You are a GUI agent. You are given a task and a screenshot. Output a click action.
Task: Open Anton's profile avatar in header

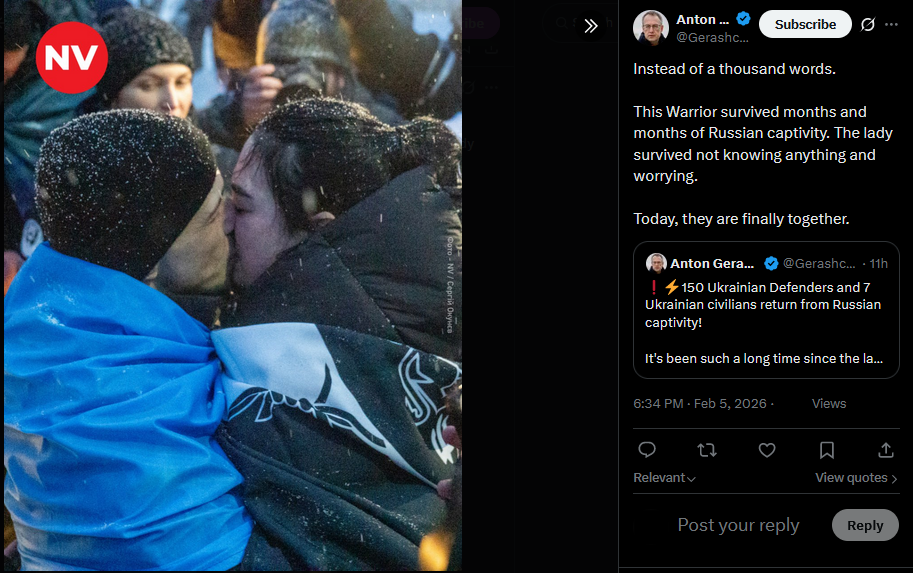(651, 28)
